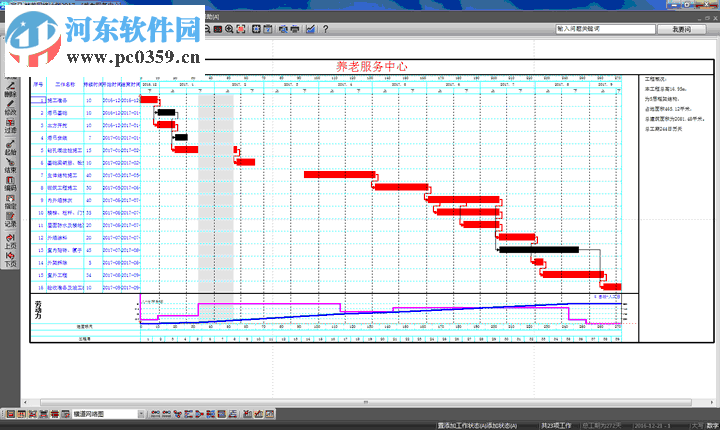Viewport: 720px width, 430px height.
Task: Click the 序号 column header
Action: coord(38,85)
